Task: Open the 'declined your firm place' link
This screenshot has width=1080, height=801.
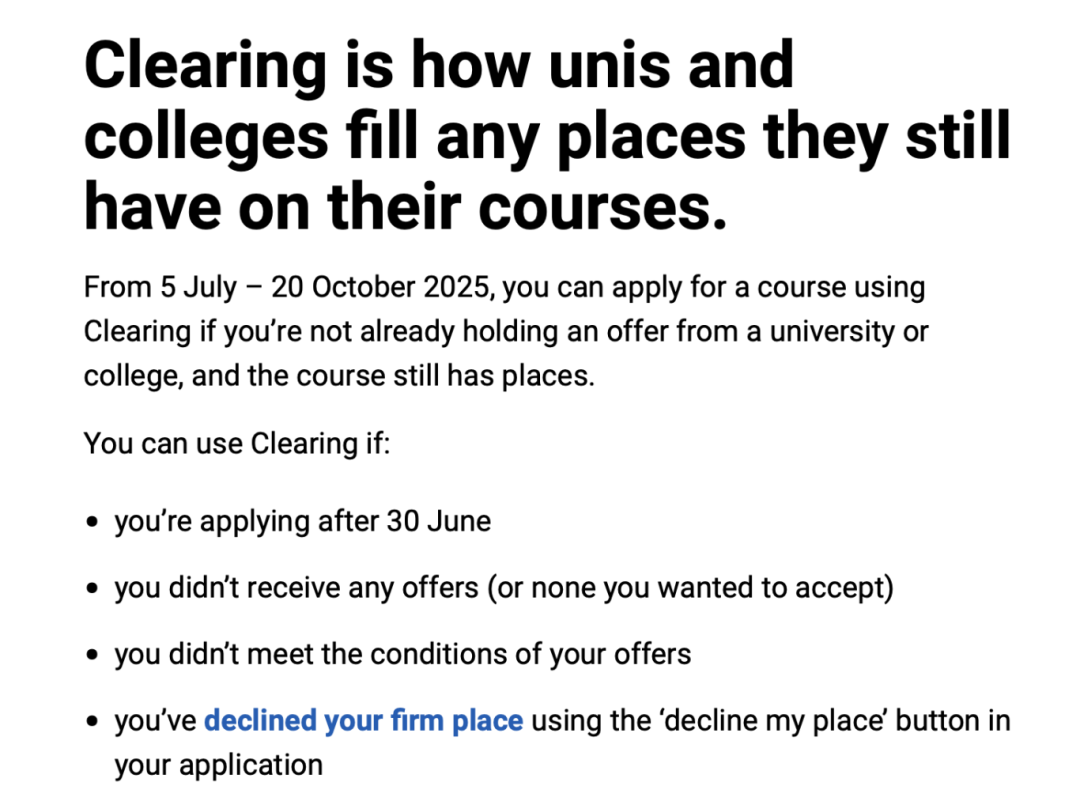Action: 363,721
